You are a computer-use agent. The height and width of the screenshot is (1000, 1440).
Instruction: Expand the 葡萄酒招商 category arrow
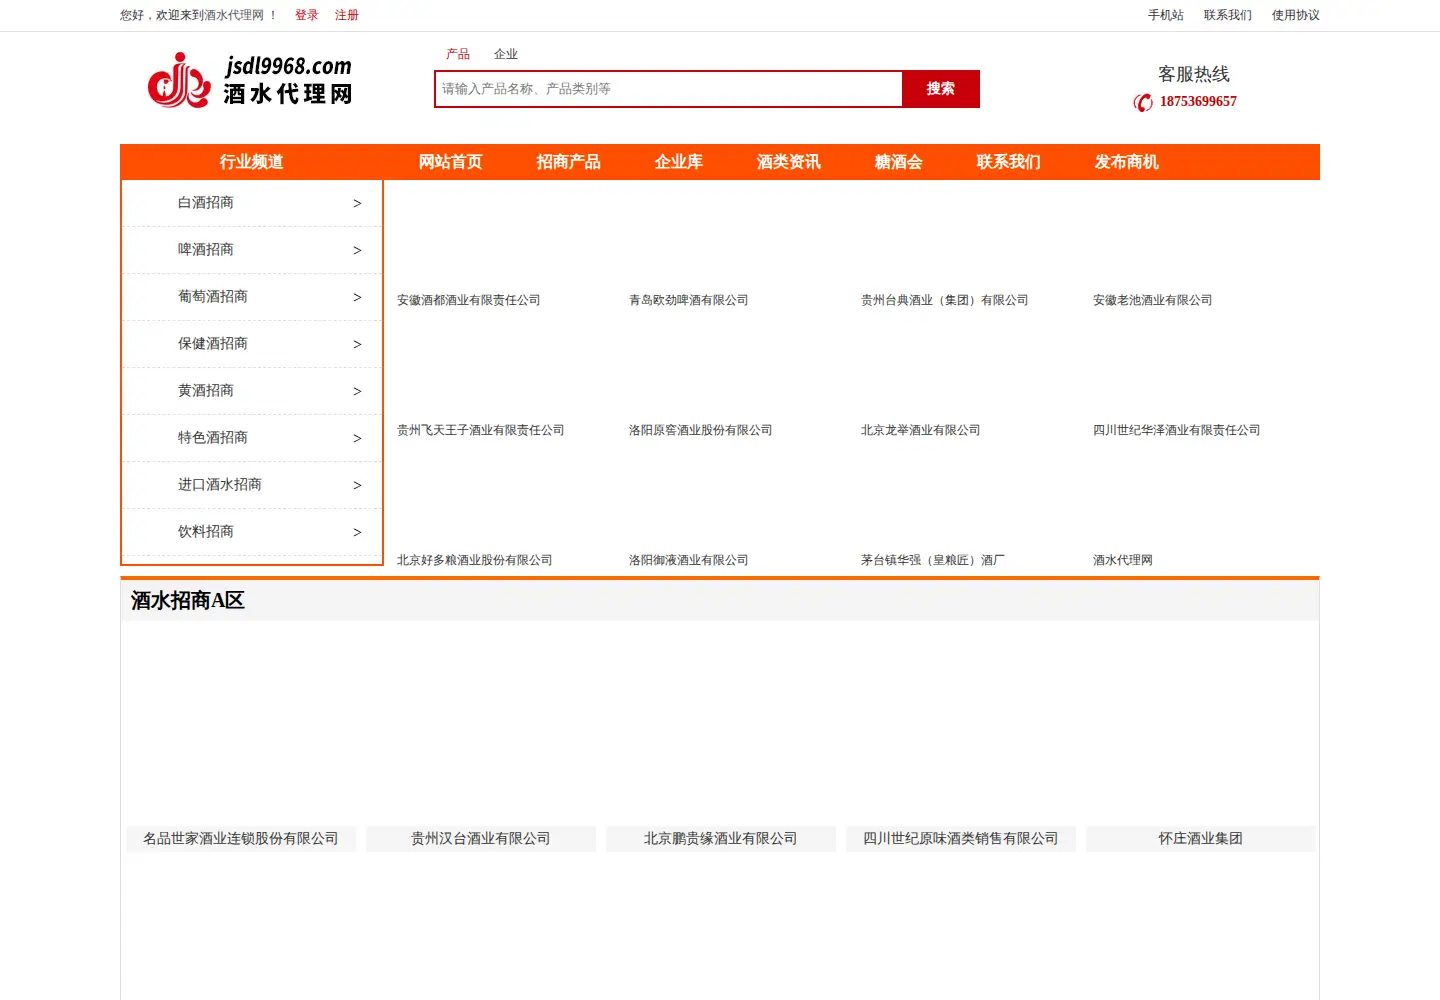pyautogui.click(x=357, y=297)
